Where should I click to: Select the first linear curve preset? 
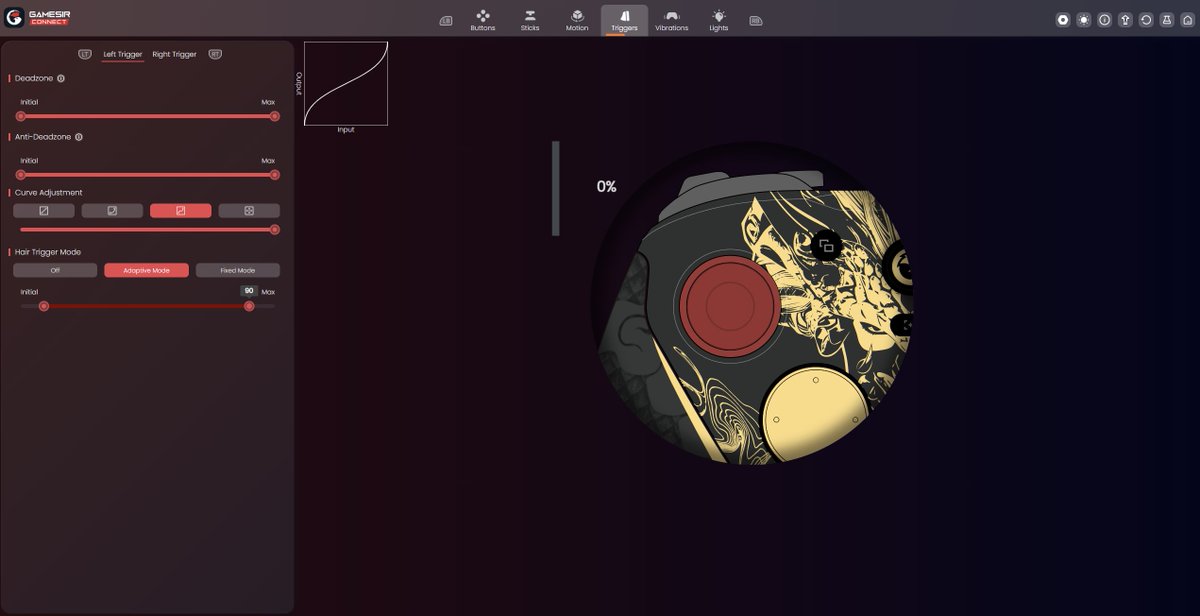click(x=44, y=211)
